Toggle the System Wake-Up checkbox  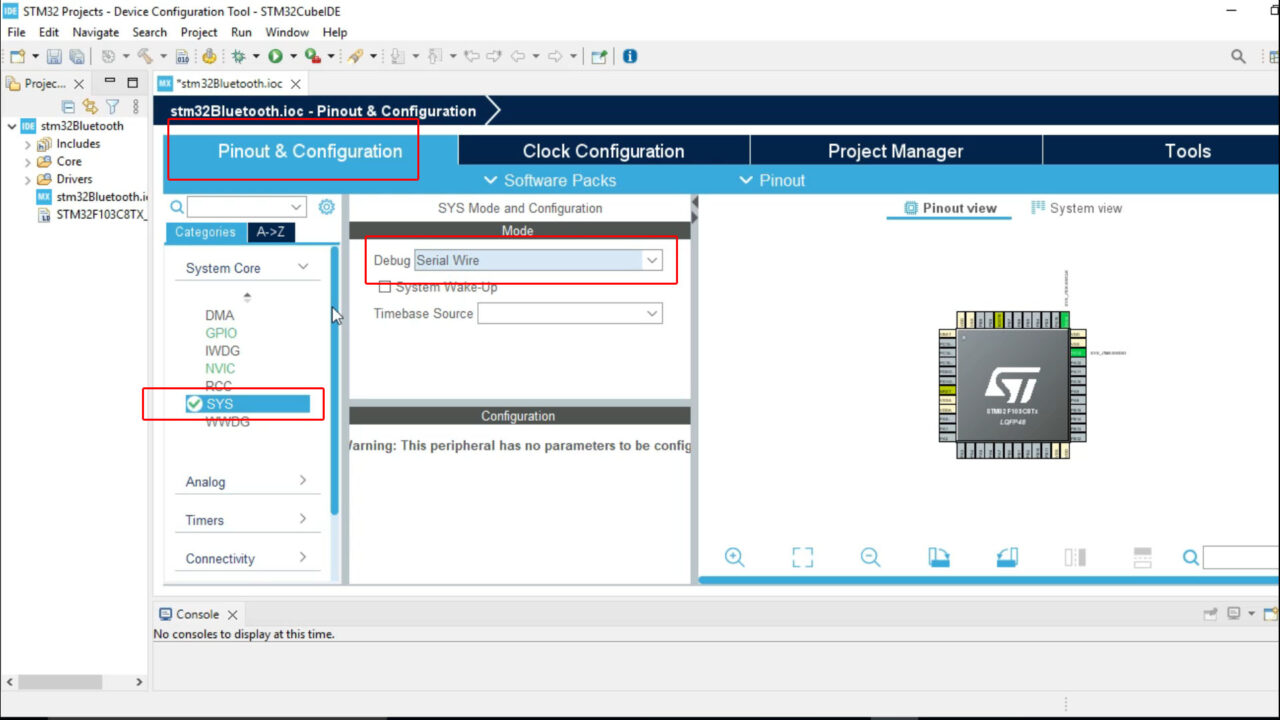pyautogui.click(x=385, y=287)
